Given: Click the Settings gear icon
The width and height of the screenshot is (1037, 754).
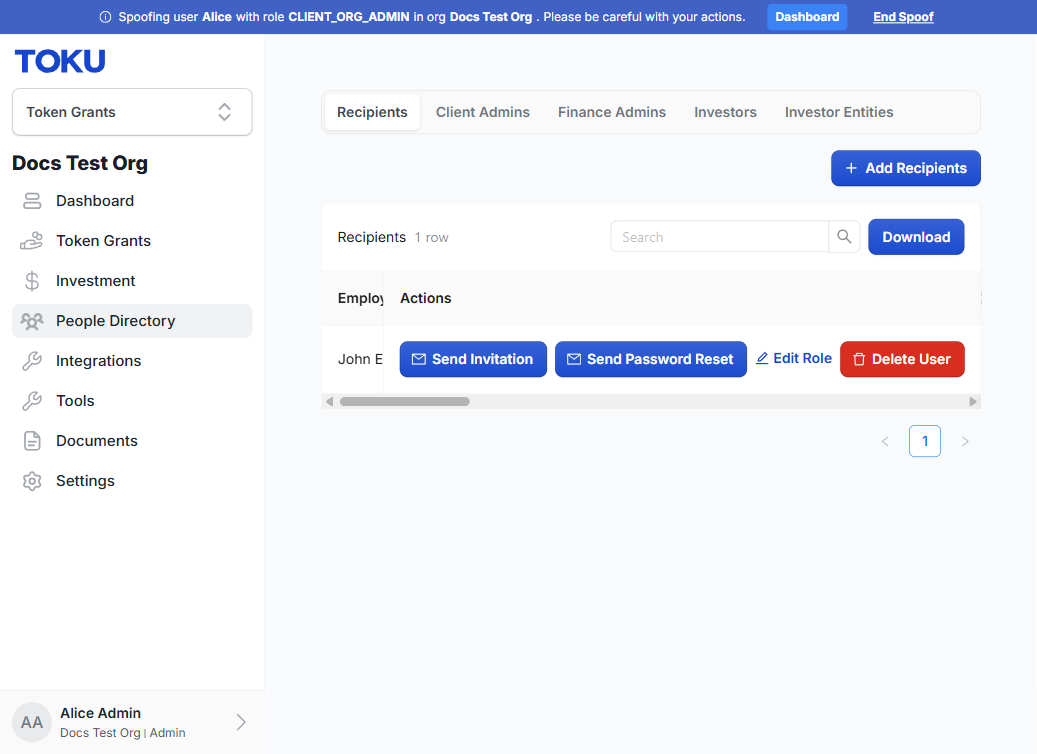Looking at the screenshot, I should click(x=32, y=481).
